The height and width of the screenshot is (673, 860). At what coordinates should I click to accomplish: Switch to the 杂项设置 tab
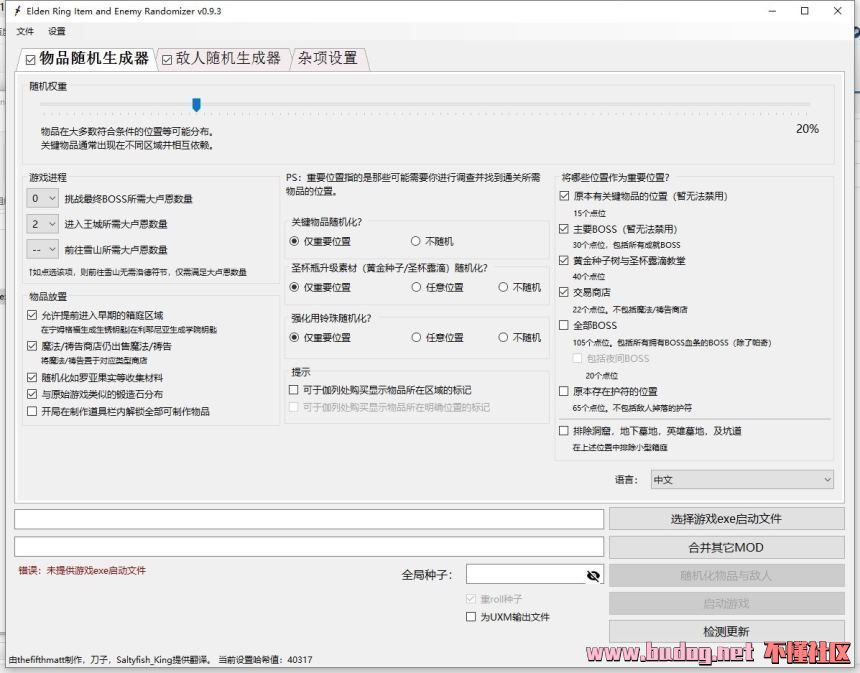click(x=327, y=58)
